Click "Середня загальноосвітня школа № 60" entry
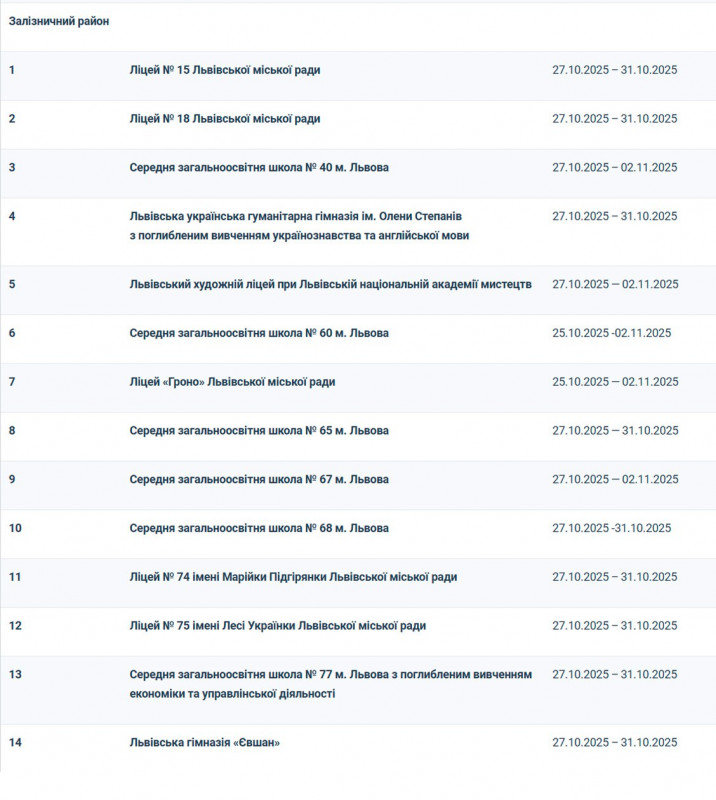 pyautogui.click(x=258, y=333)
